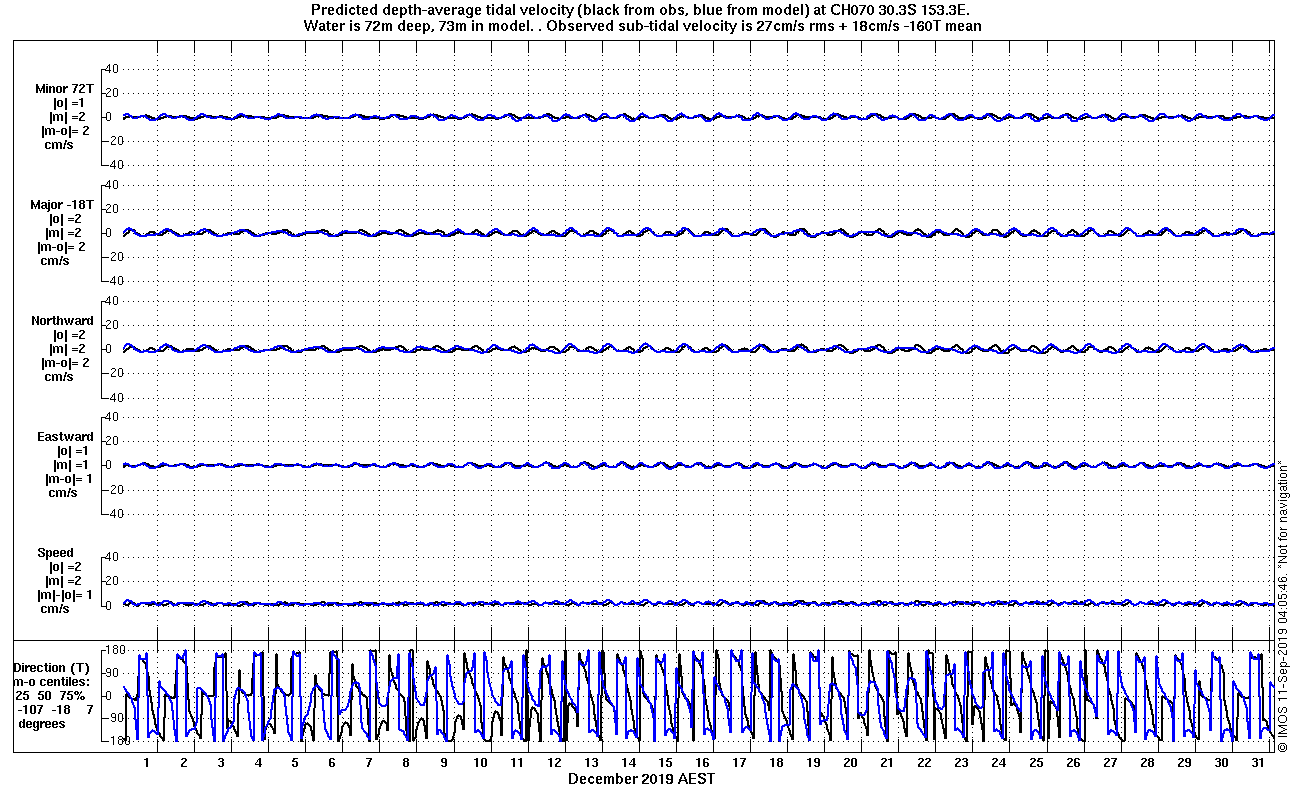
Task: Click date label '5' on the time axis
Action: click(x=295, y=762)
